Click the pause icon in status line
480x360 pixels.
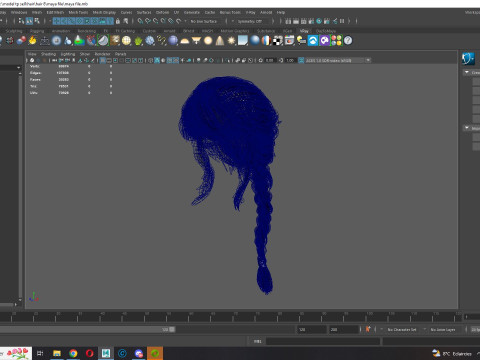(x=342, y=21)
